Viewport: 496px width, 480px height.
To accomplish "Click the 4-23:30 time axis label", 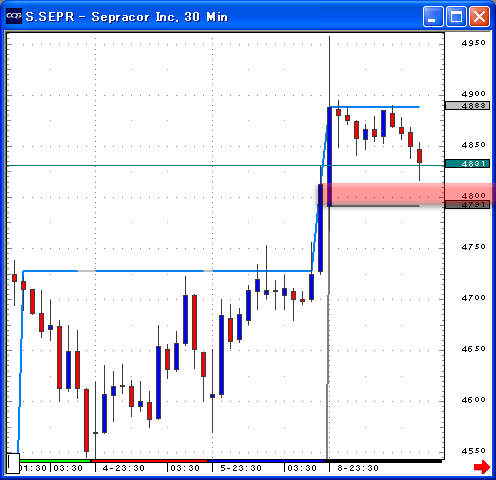I will coord(124,468).
